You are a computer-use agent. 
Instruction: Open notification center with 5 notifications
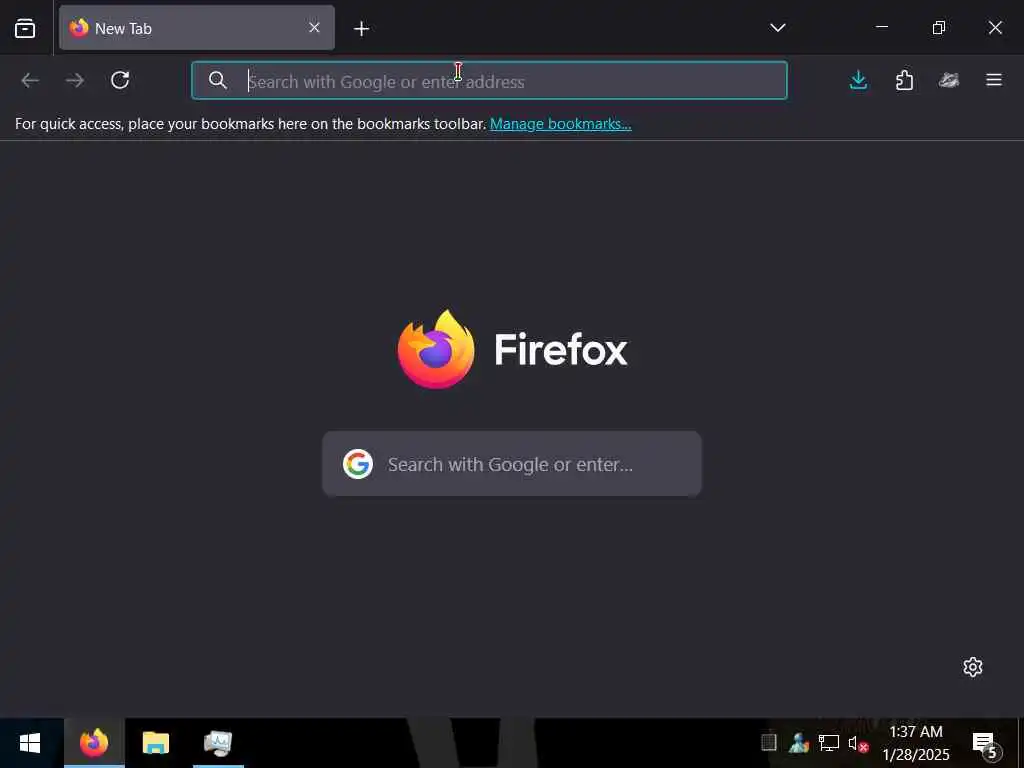point(986,744)
